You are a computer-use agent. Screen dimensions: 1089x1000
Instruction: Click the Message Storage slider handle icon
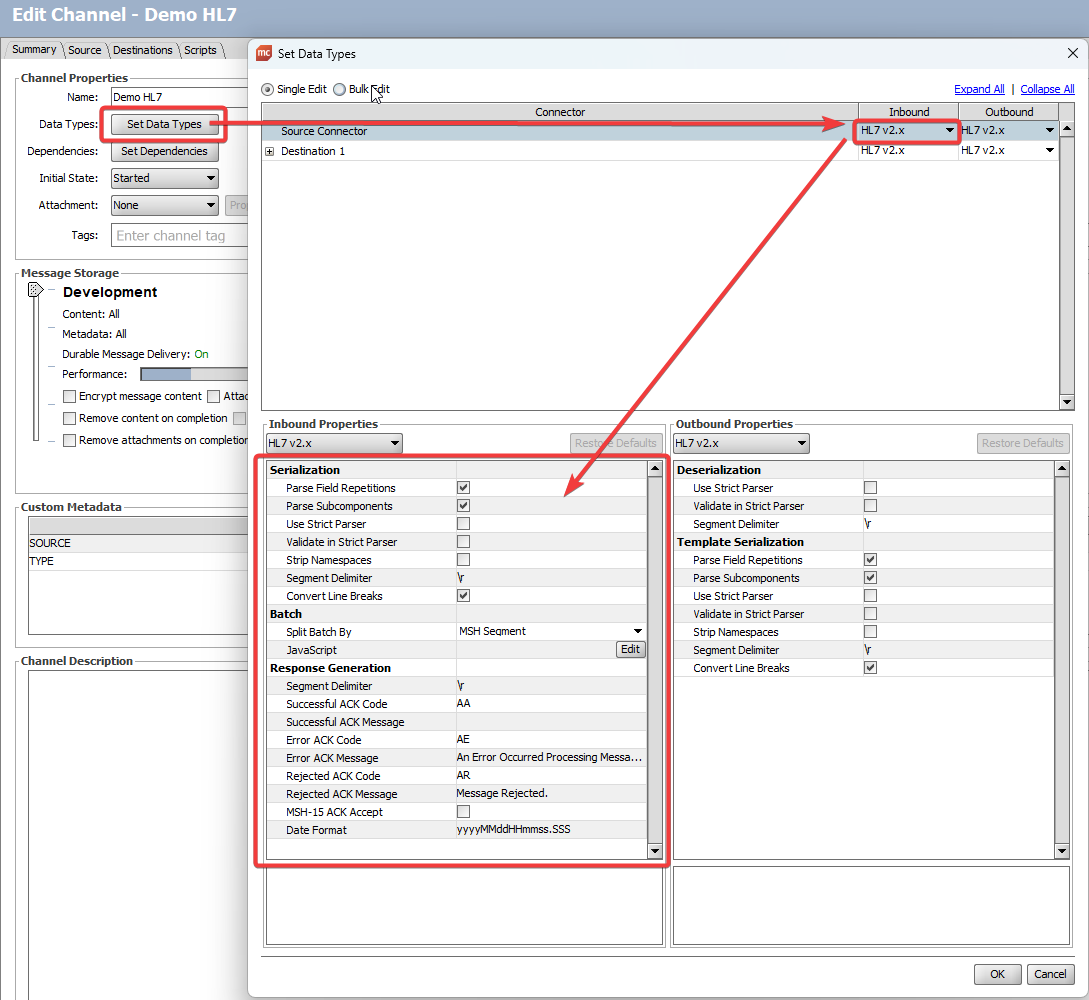35,290
